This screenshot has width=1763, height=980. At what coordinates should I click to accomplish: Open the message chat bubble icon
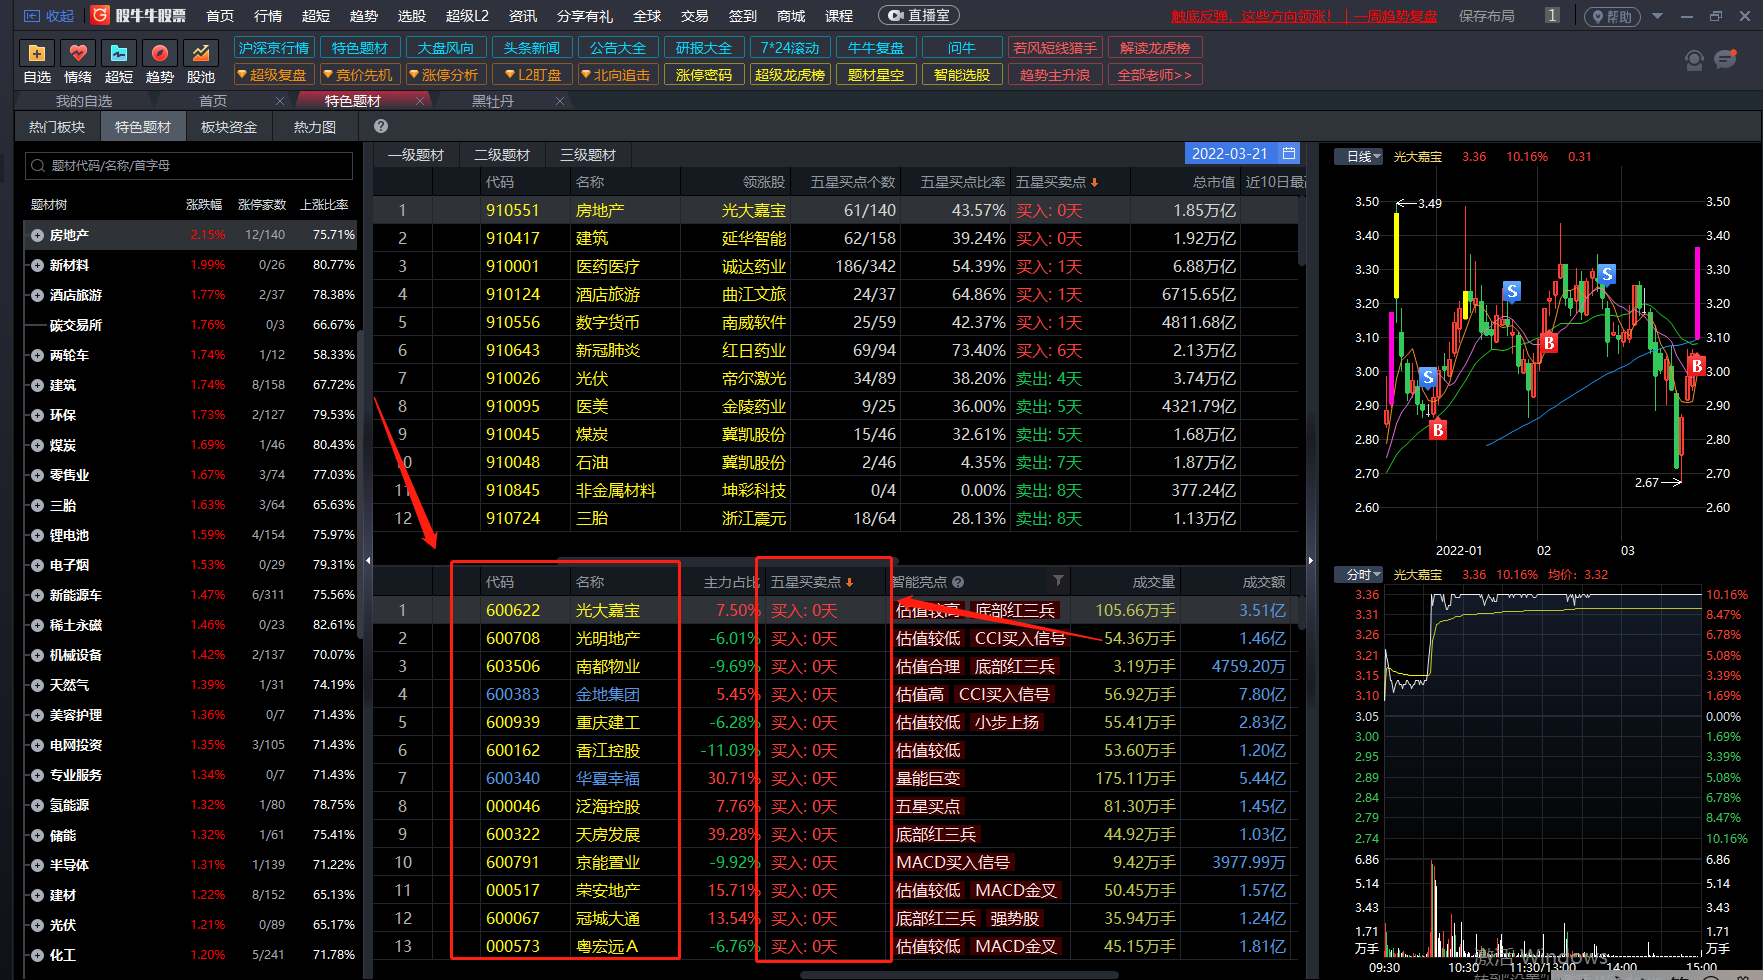pyautogui.click(x=1726, y=60)
